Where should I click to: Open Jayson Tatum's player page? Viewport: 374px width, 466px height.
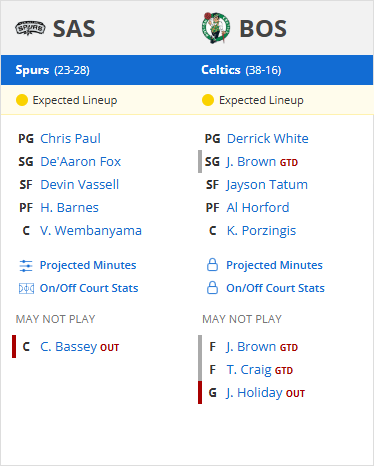[267, 185]
